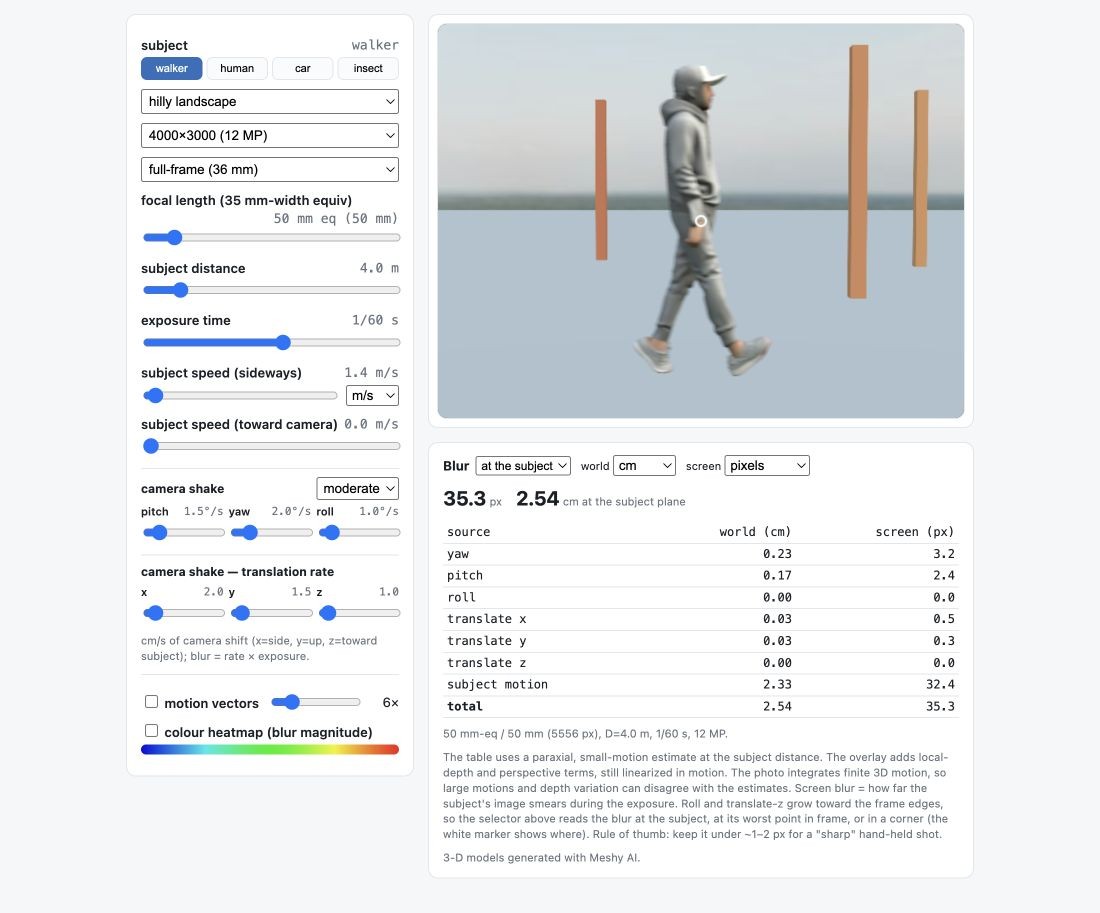Click the blur magnitude colour gradient bar

[270, 749]
